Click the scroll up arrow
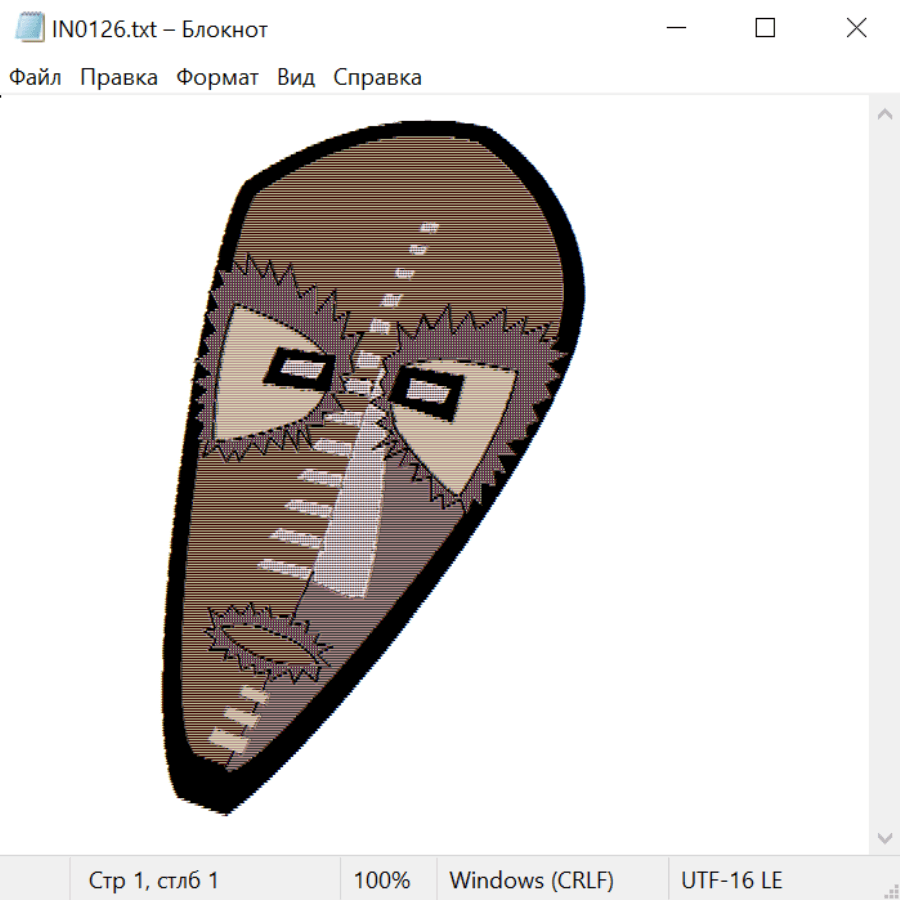Viewport: 900px width, 900px height. pos(884,114)
